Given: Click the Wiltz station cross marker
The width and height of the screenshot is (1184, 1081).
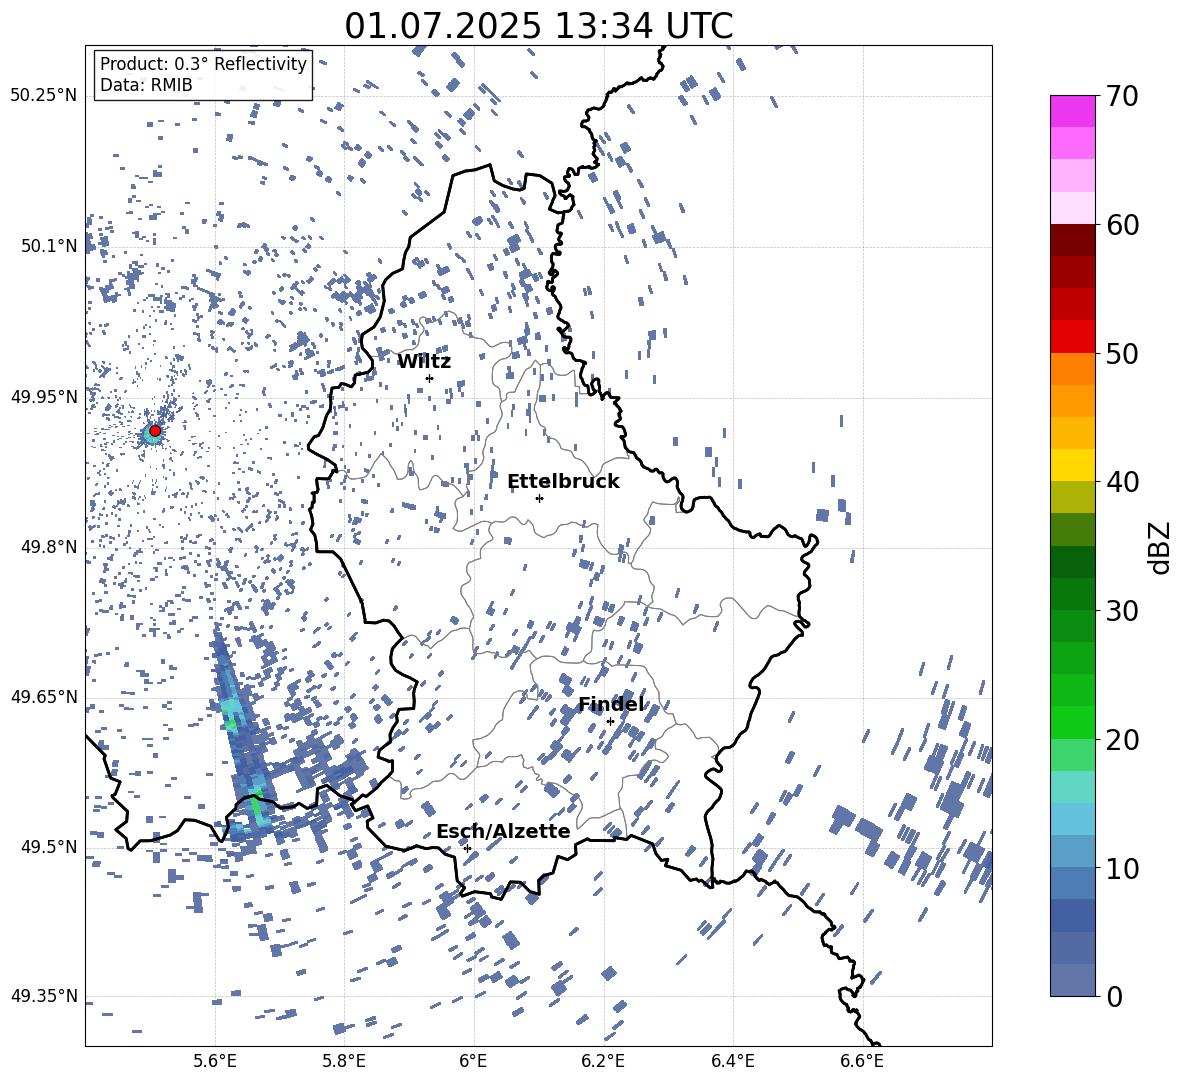Looking at the screenshot, I should pyautogui.click(x=430, y=378).
